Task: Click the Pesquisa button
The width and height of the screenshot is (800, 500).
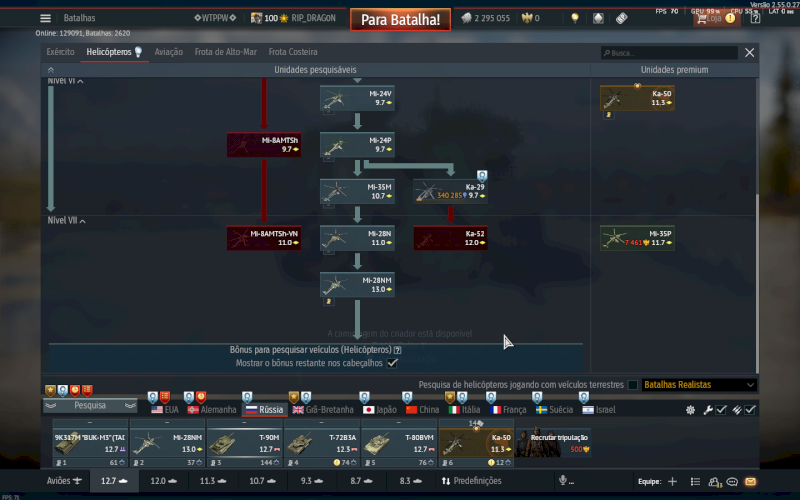Action: (x=90, y=406)
